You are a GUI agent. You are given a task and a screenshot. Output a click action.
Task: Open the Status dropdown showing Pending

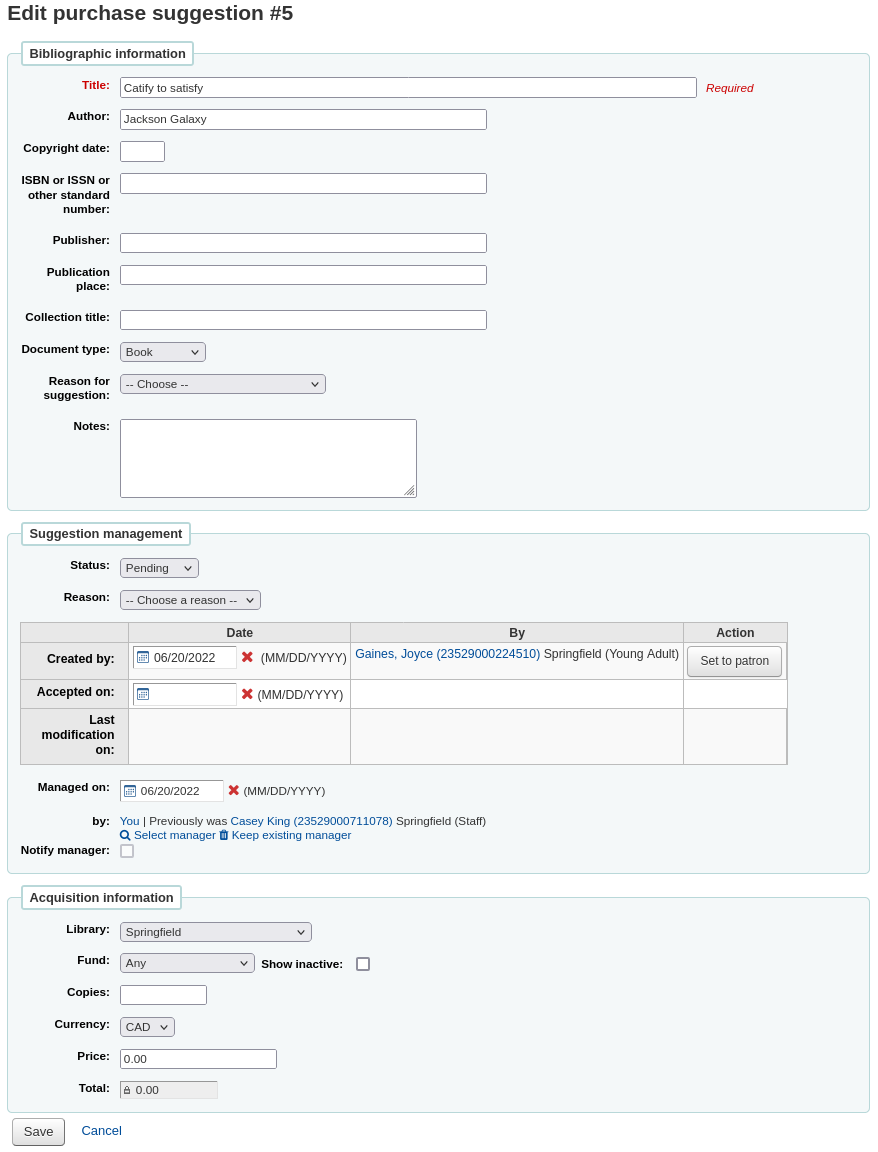158,567
